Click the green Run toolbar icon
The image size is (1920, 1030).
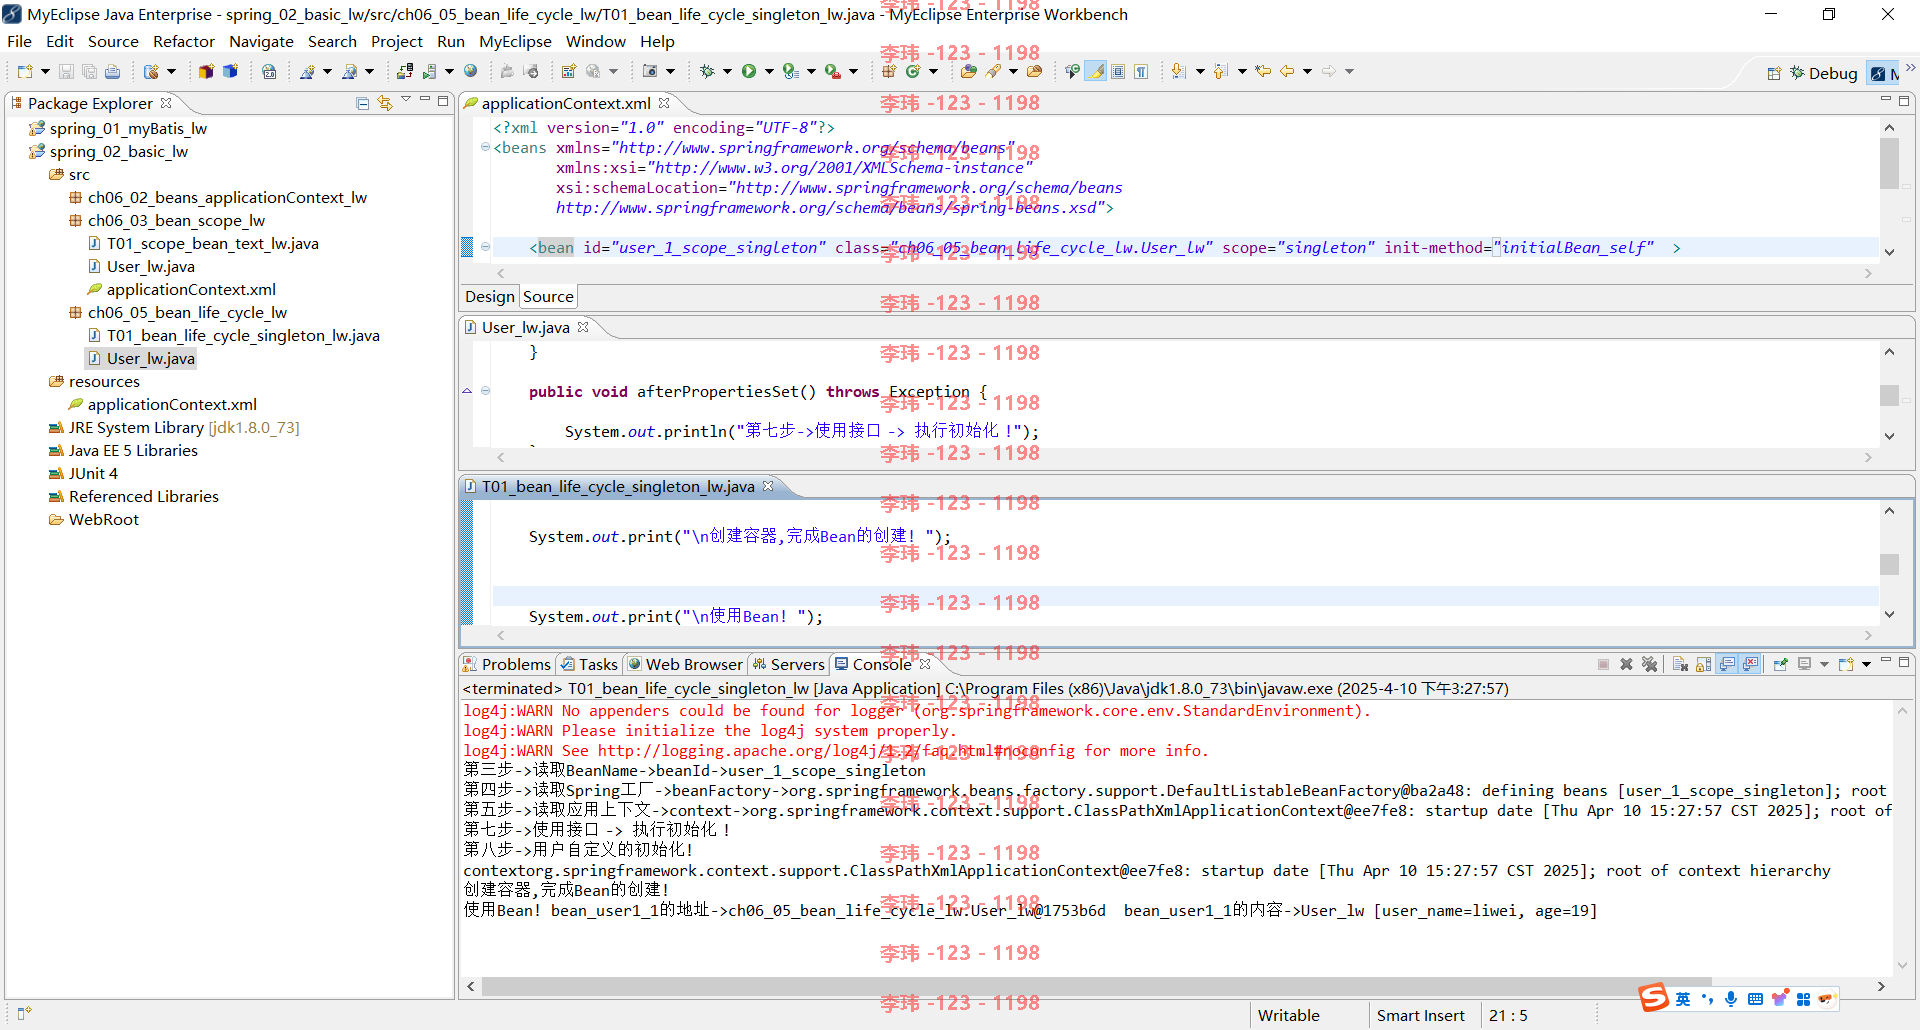tap(748, 71)
